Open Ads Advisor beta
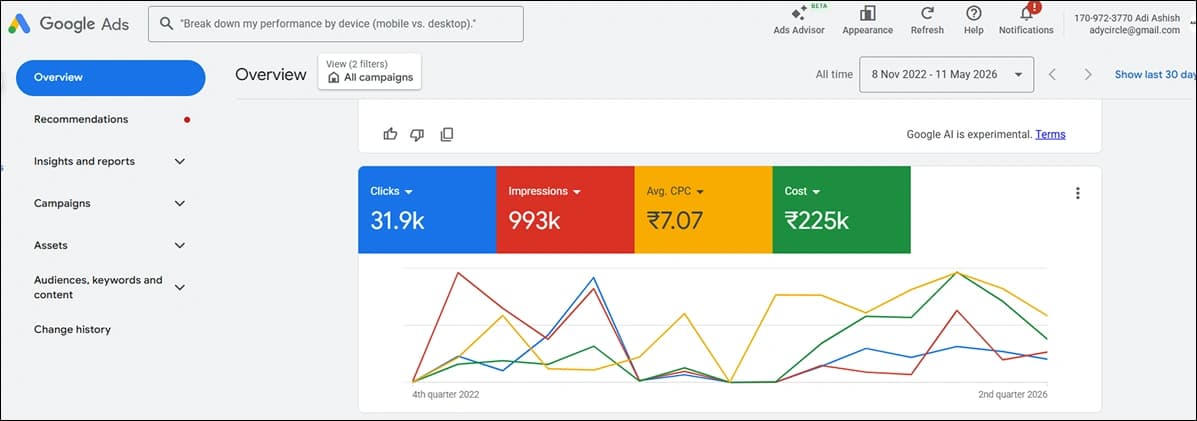This screenshot has height=421, width=1197. [799, 20]
